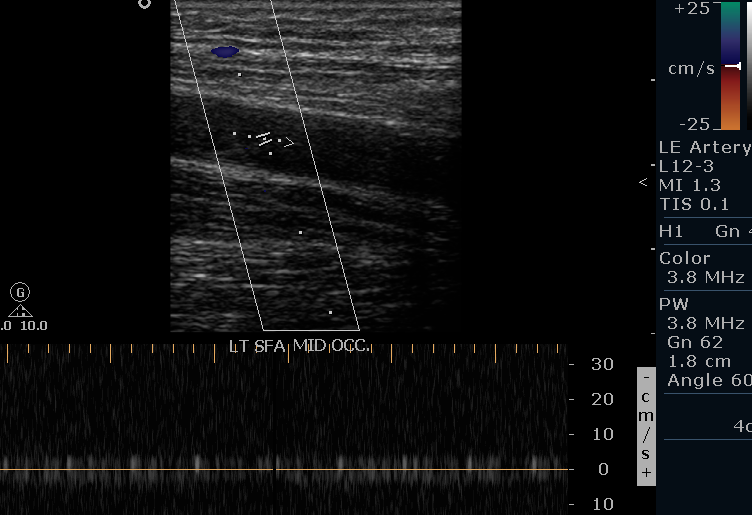Screen dimensions: 752x515
Task: Click the Color mode heading
Action: (x=684, y=258)
